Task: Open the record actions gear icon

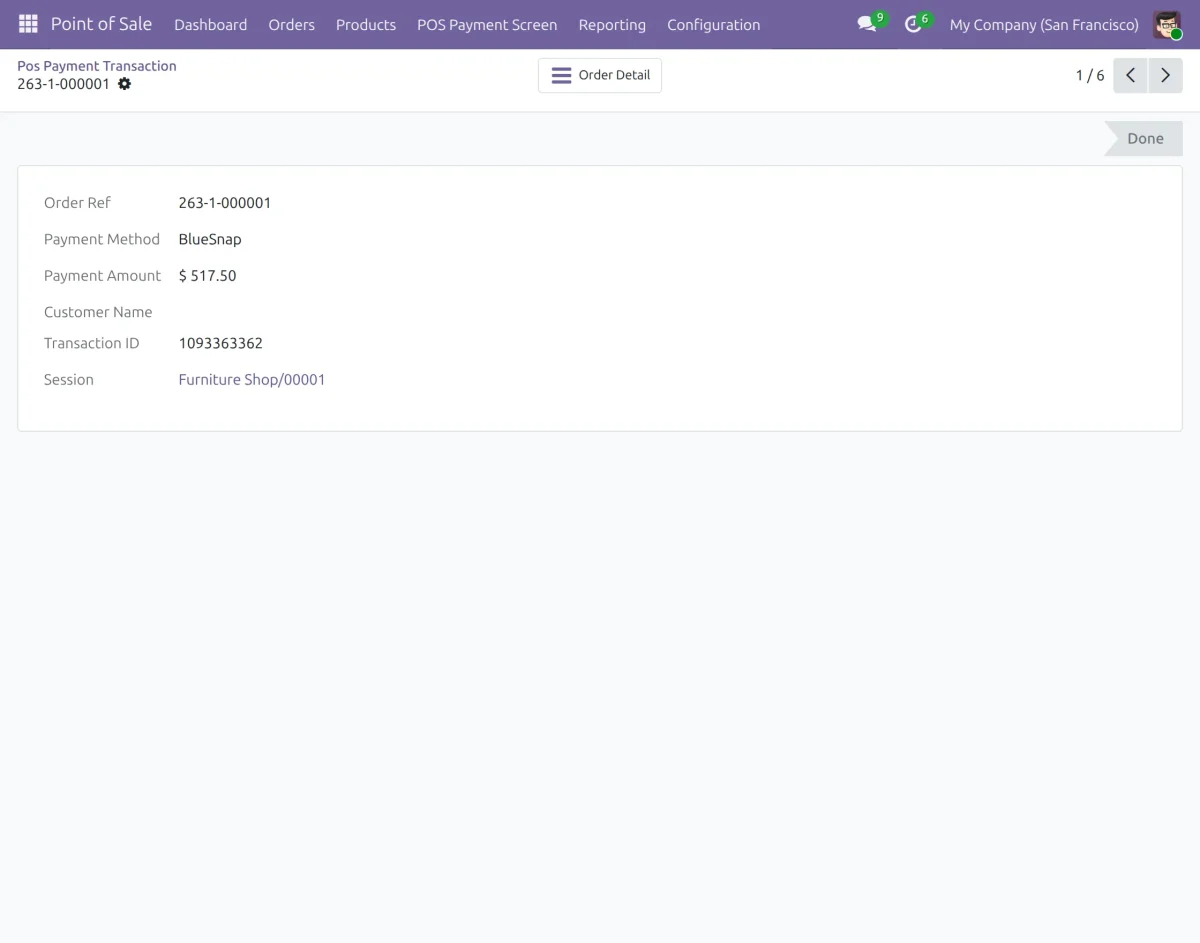Action: [x=124, y=84]
